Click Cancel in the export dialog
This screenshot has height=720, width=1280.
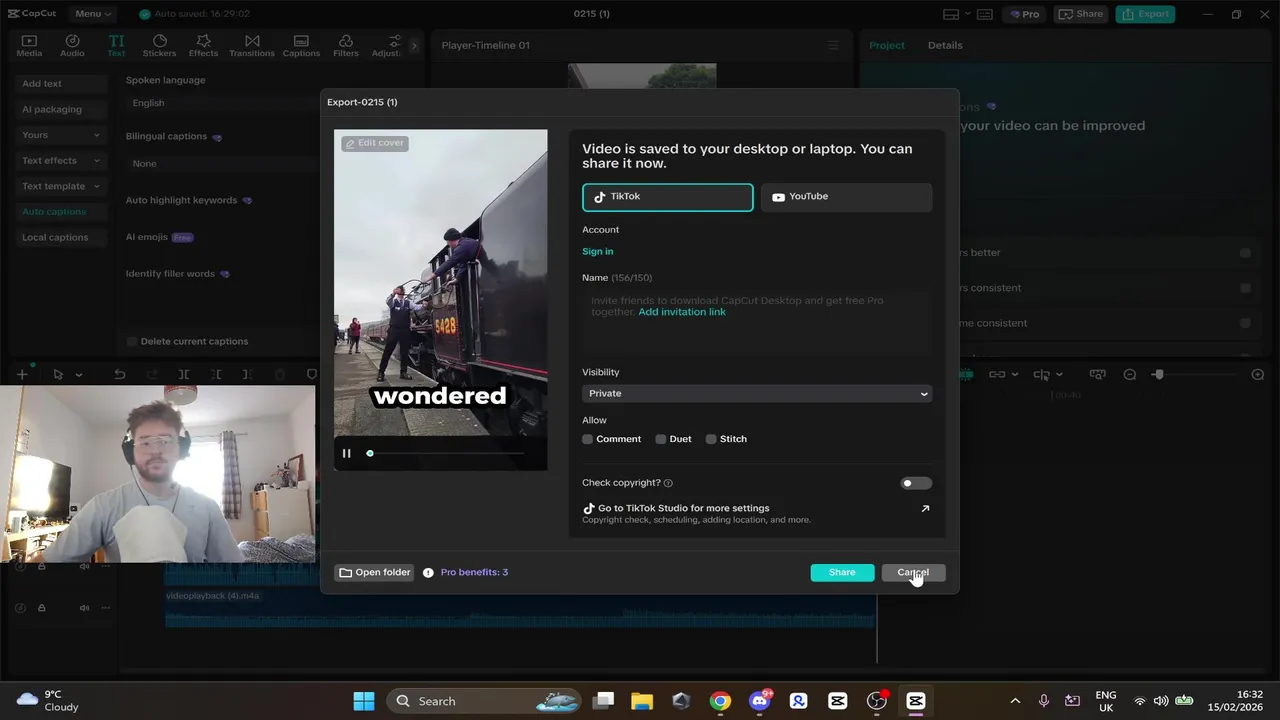913,572
